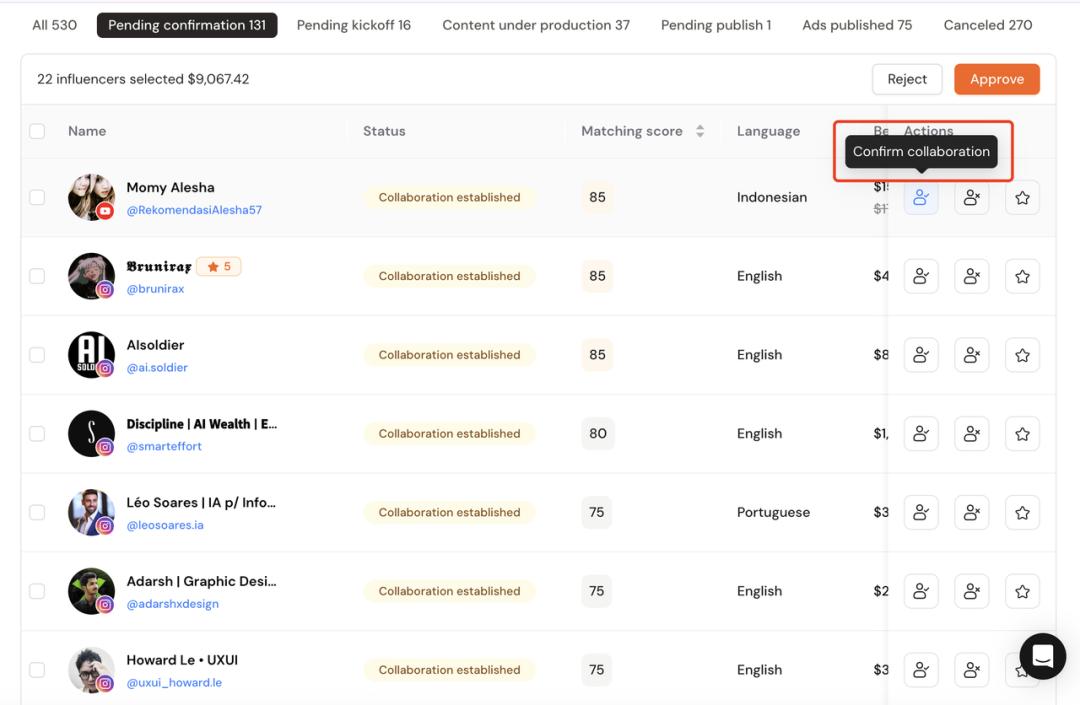
Task: Open the chat support bubble
Action: [1042, 656]
